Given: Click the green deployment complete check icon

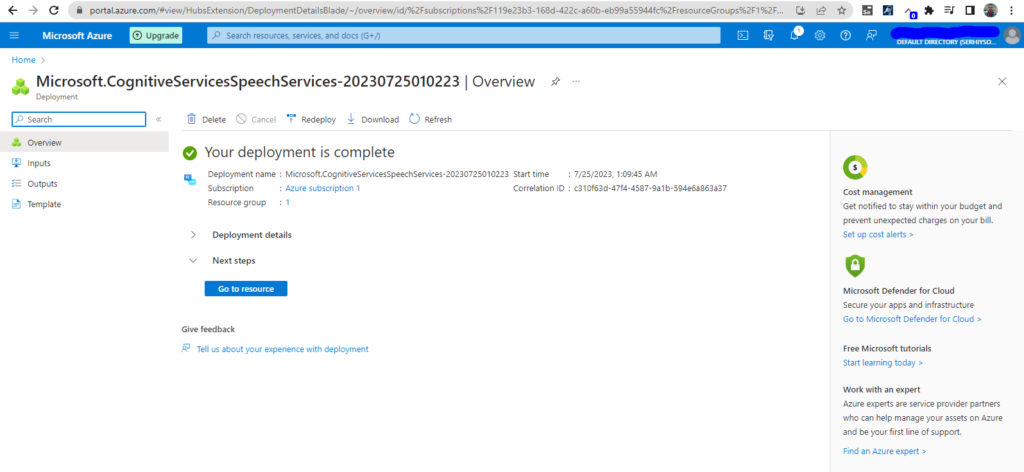Looking at the screenshot, I should (x=190, y=153).
